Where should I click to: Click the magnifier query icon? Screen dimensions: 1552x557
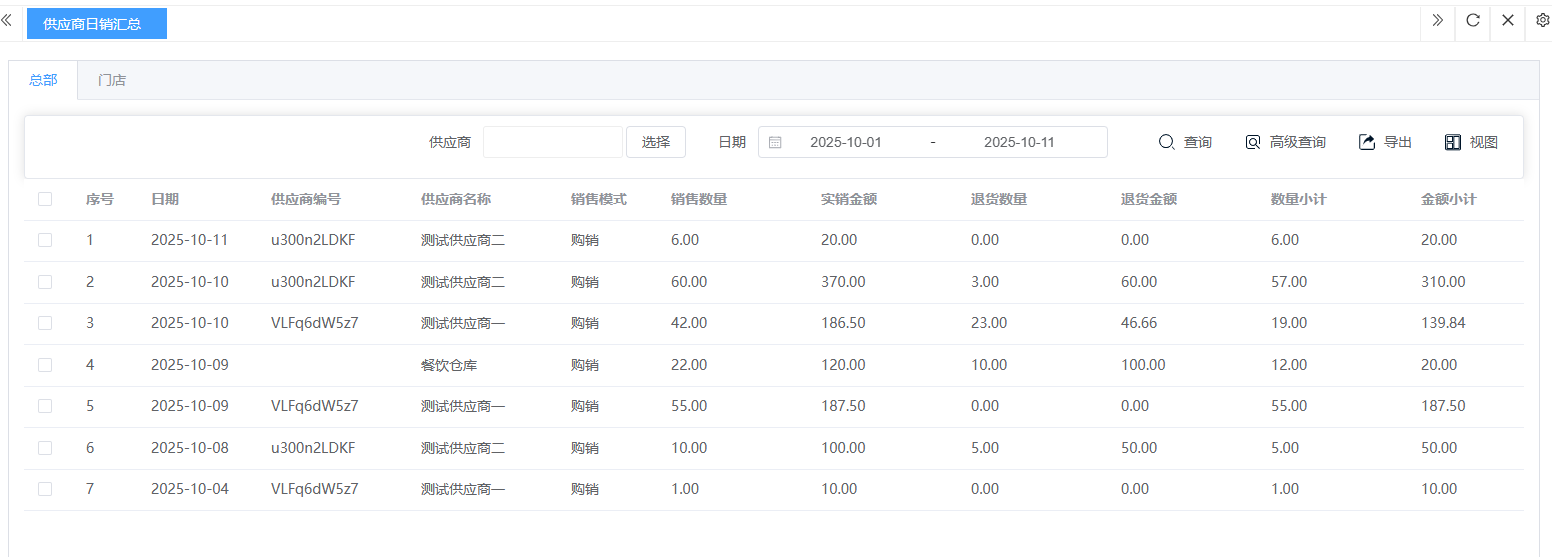[1166, 142]
